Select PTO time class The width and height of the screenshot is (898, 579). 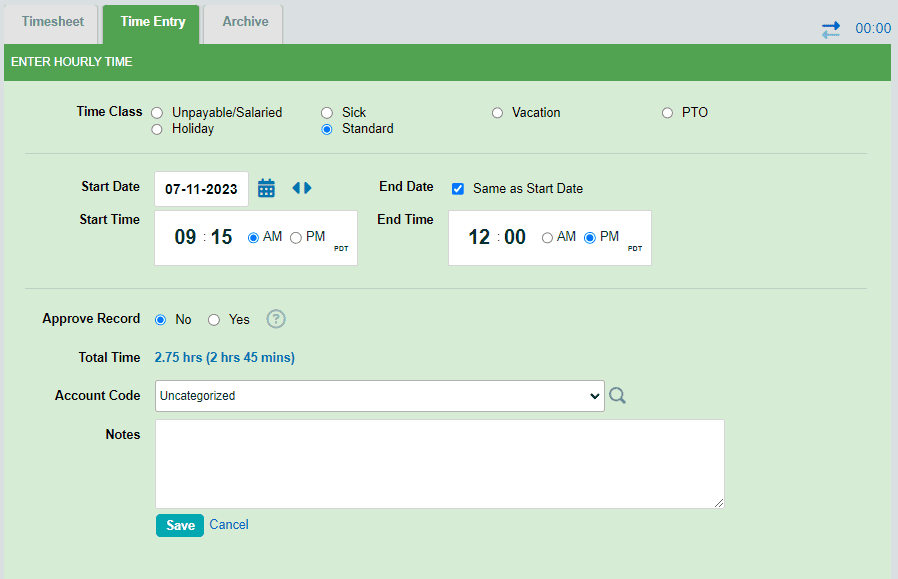[667, 113]
